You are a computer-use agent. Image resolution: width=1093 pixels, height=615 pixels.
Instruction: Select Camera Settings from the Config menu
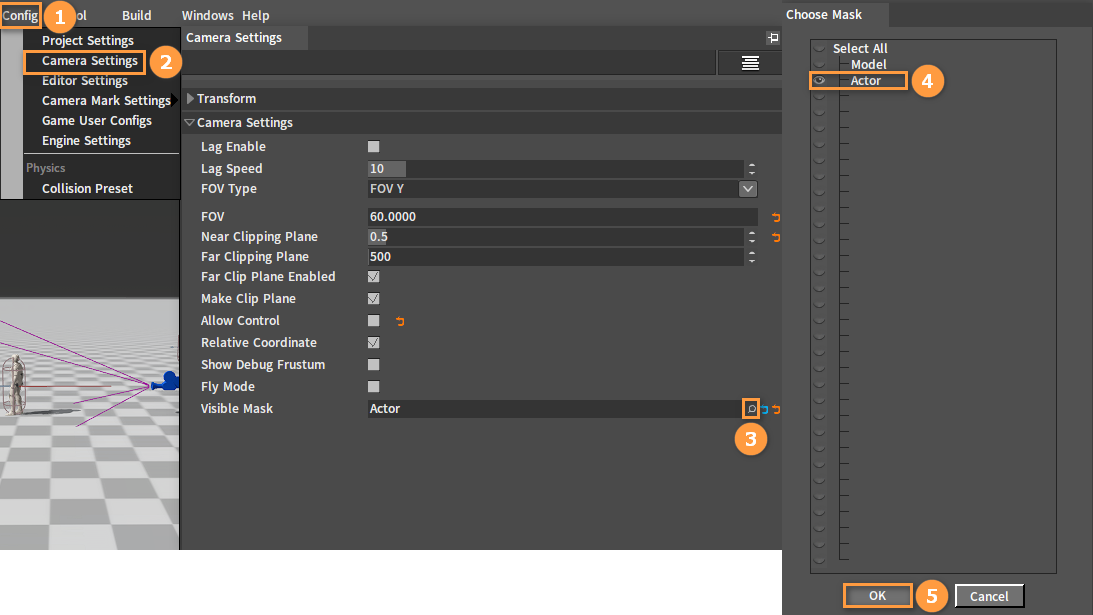pyautogui.click(x=89, y=61)
